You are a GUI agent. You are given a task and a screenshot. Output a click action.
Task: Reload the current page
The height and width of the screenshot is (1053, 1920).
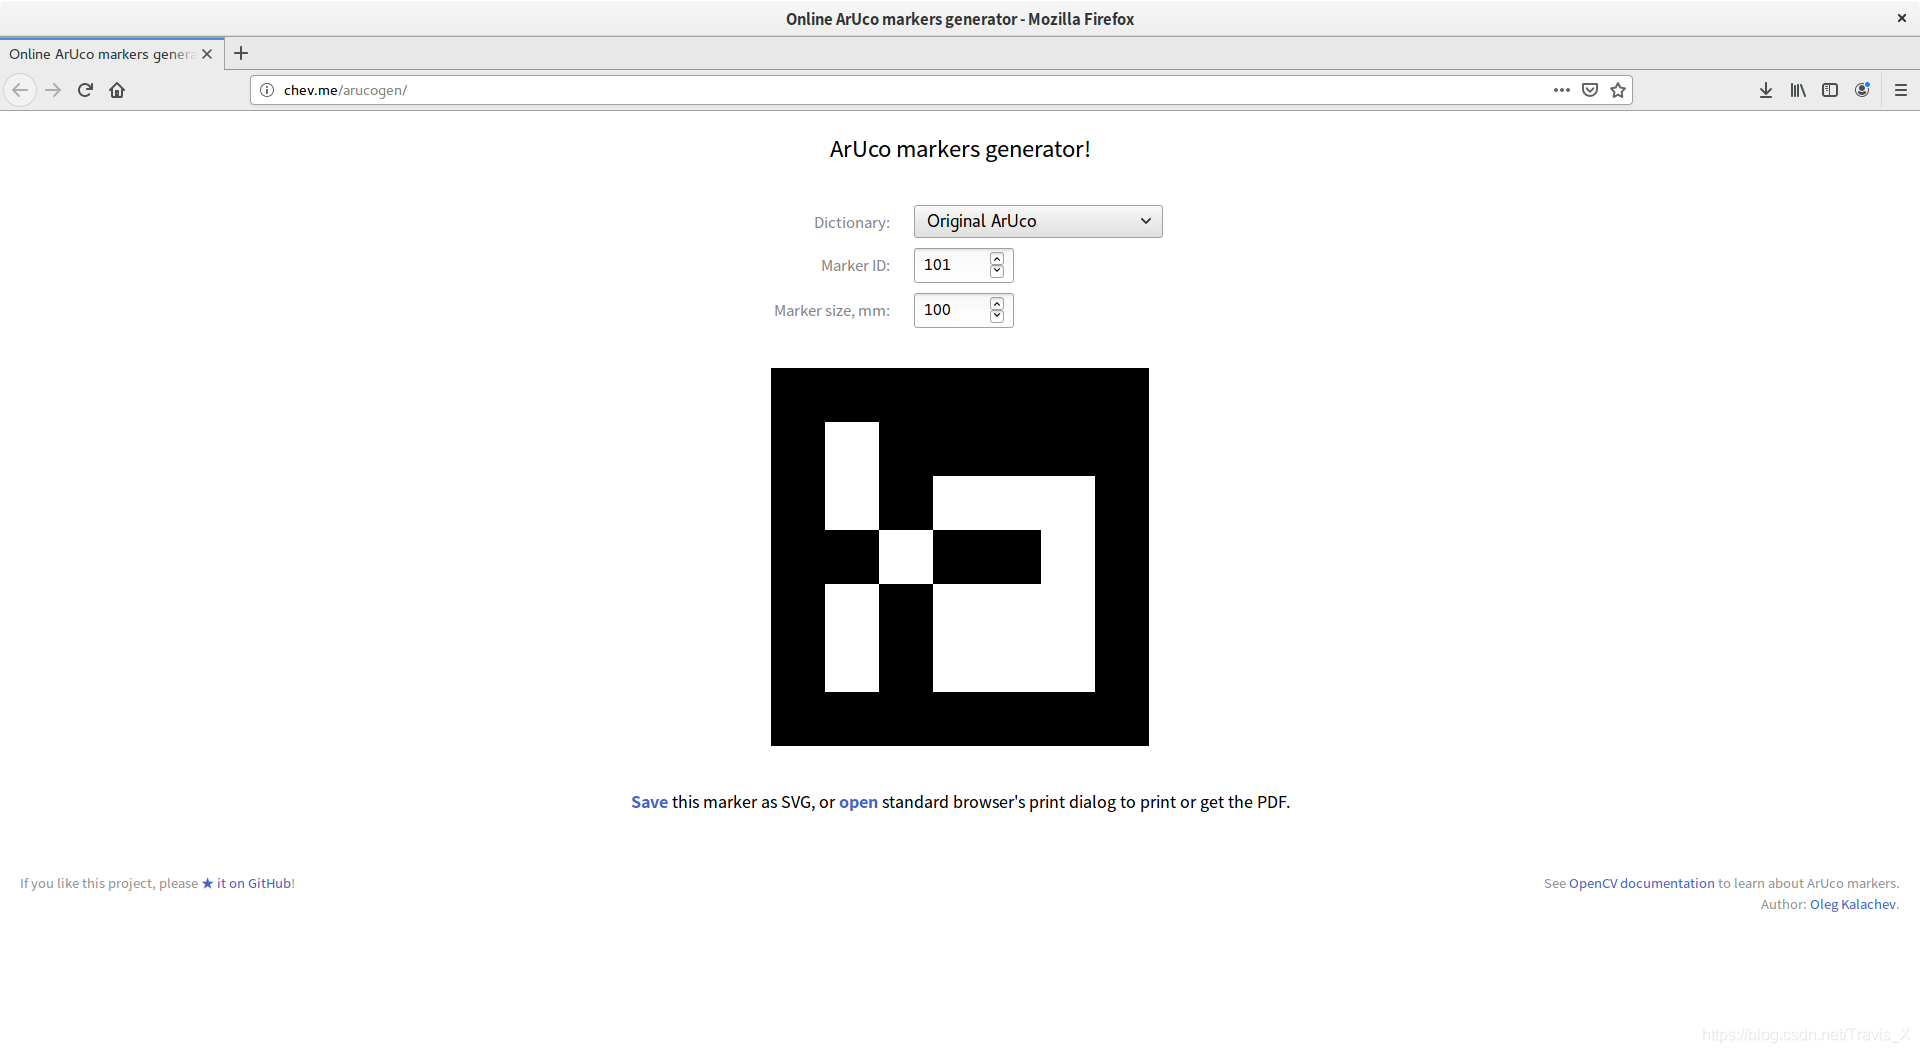pyautogui.click(x=85, y=90)
